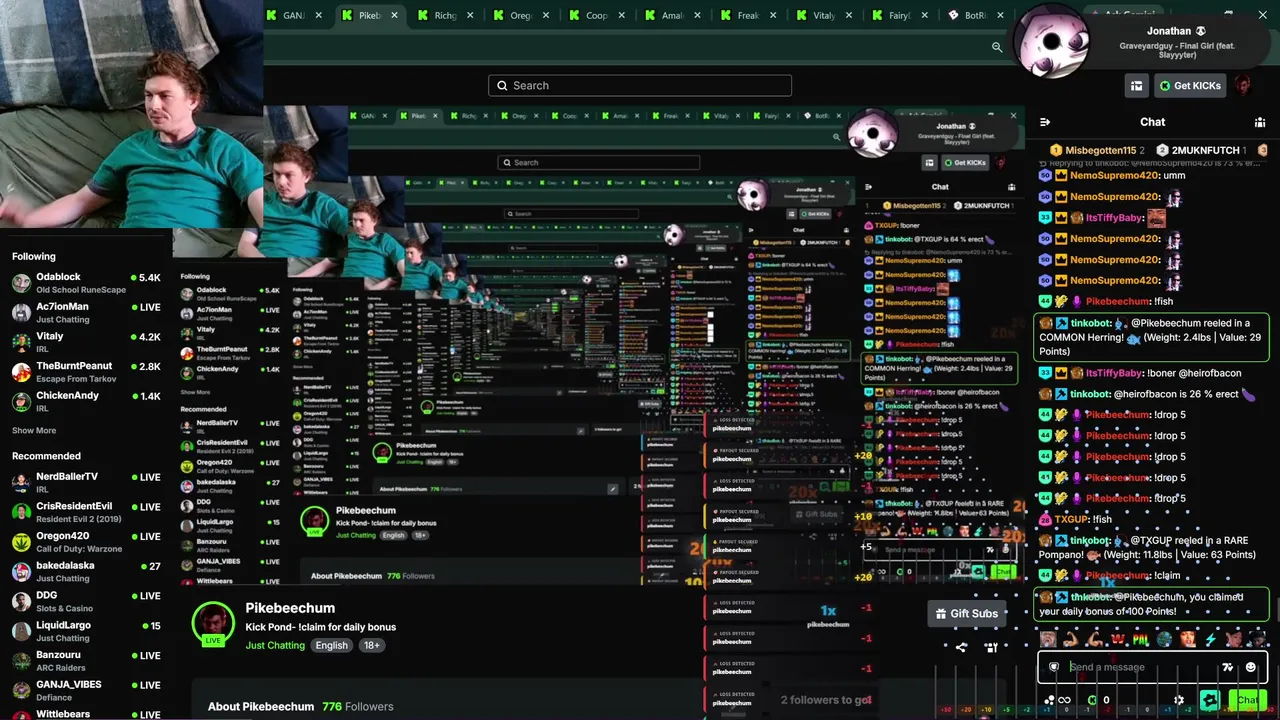Click the Gift Subs button
1280x720 pixels.
(x=967, y=614)
